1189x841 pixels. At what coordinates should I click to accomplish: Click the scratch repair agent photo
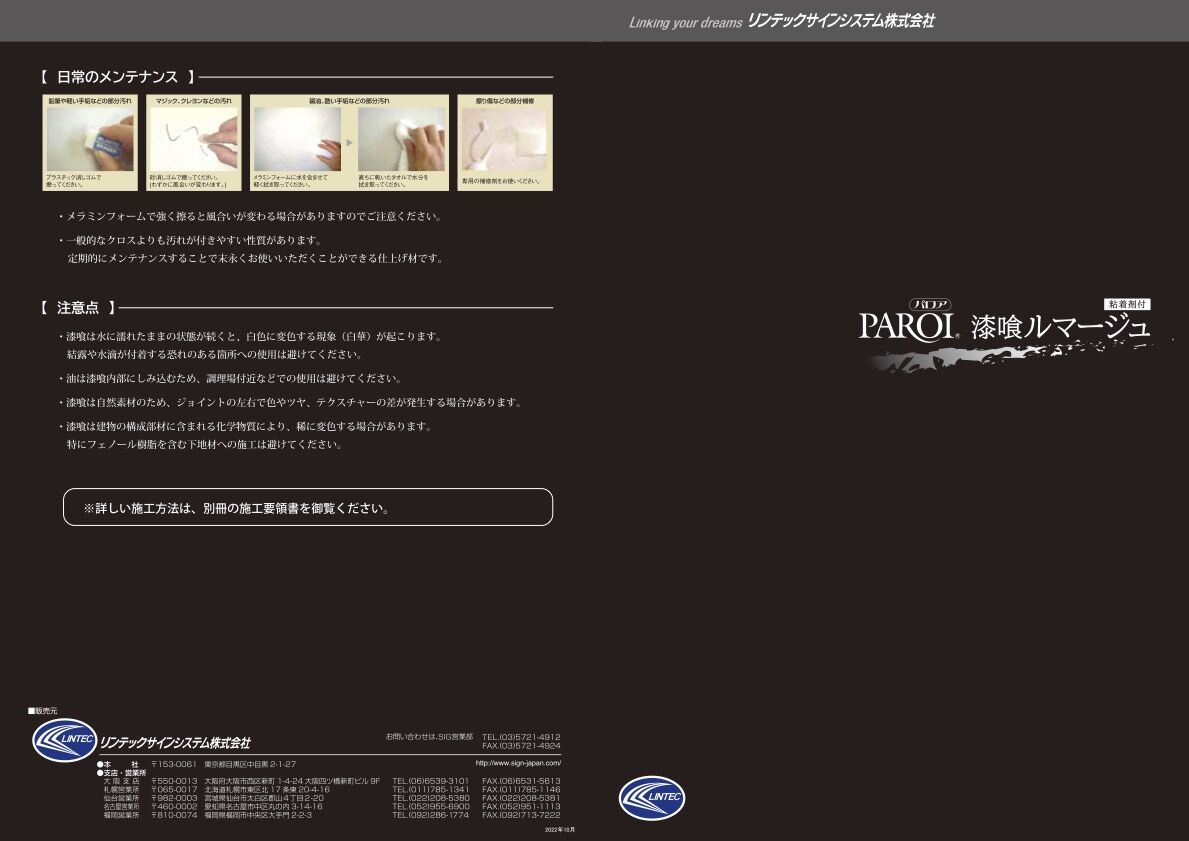point(504,140)
